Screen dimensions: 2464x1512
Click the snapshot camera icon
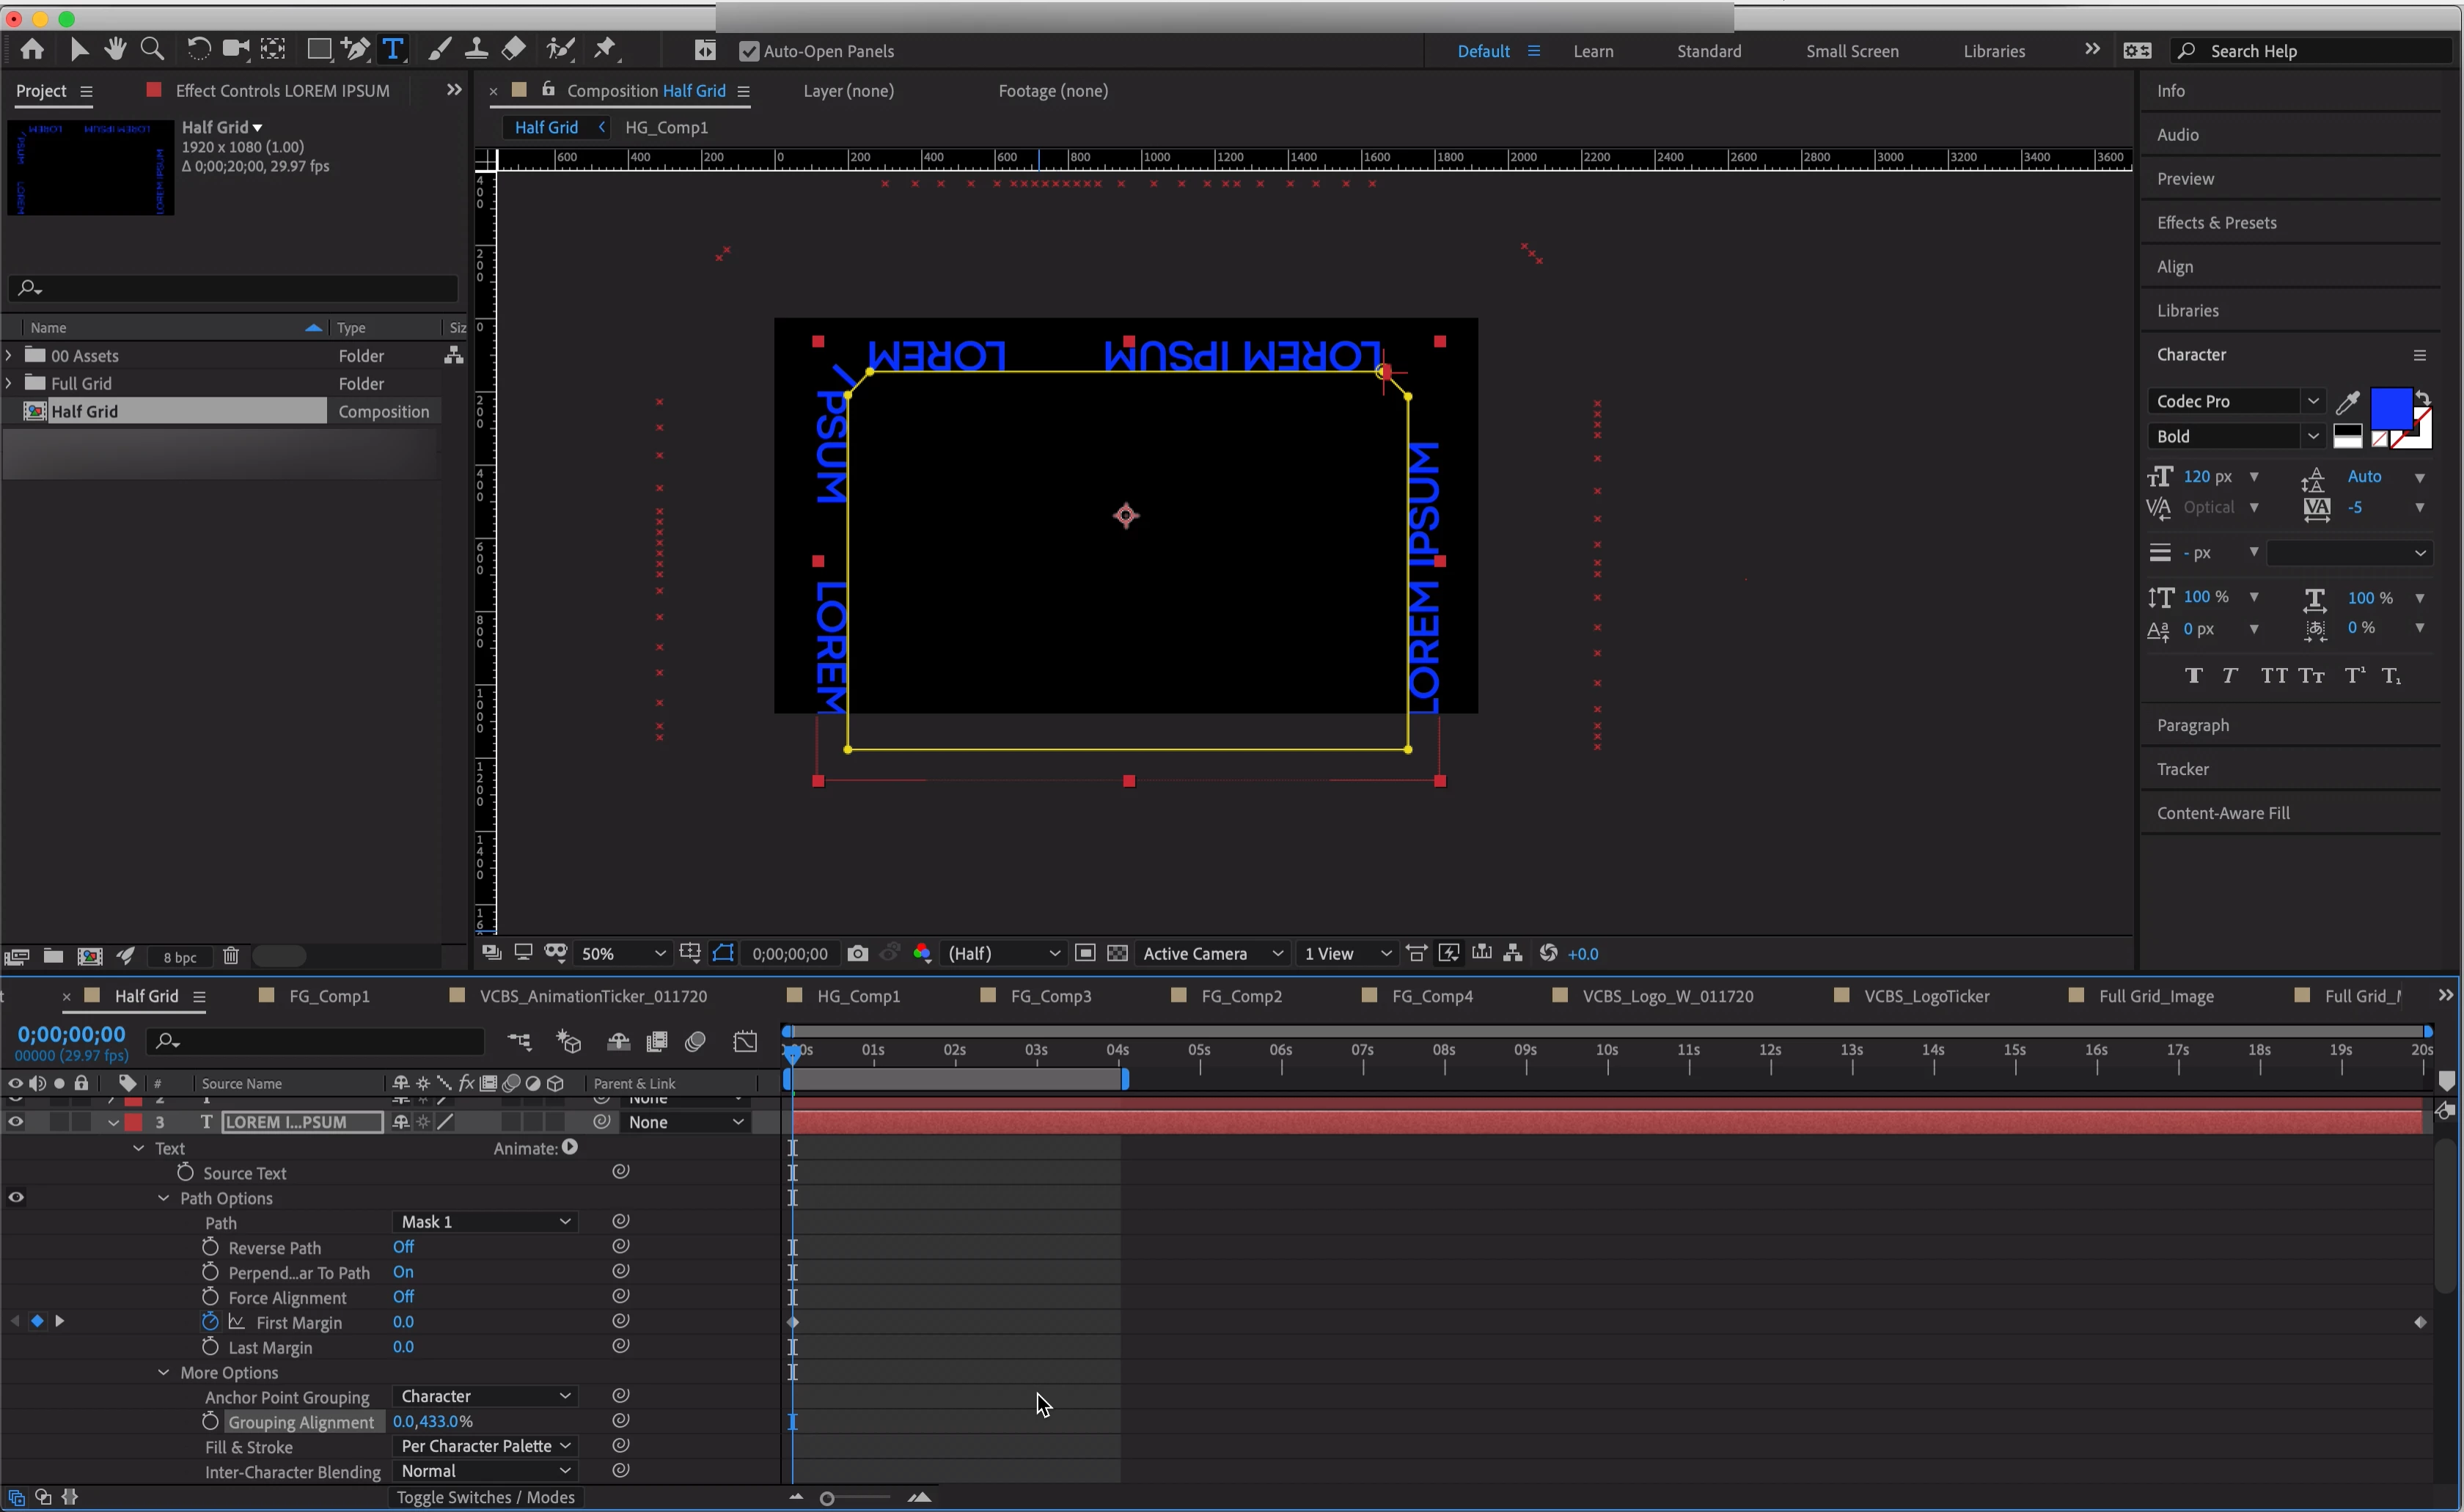857,953
